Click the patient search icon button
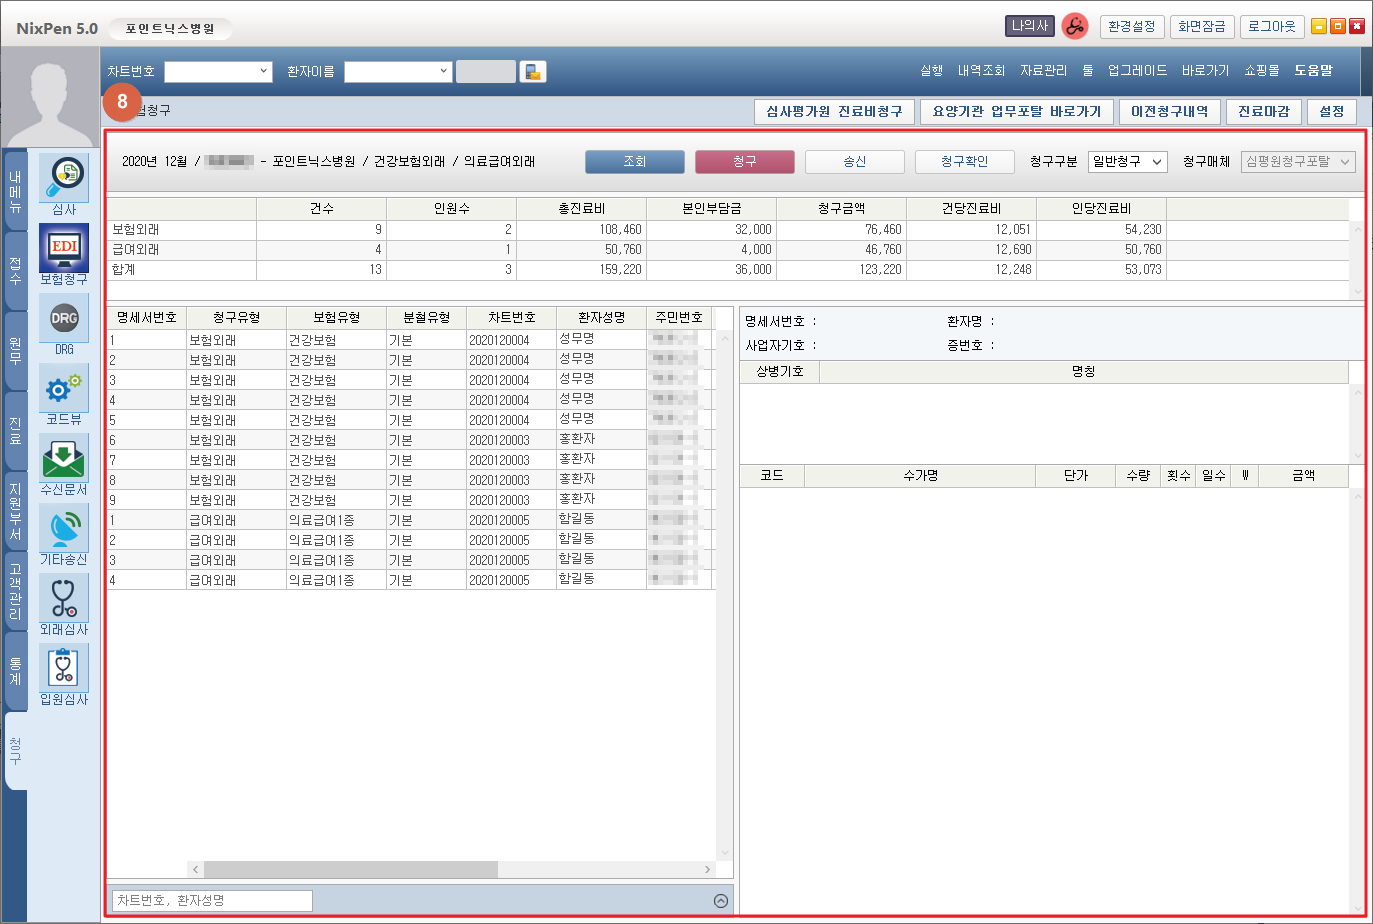 (x=533, y=72)
